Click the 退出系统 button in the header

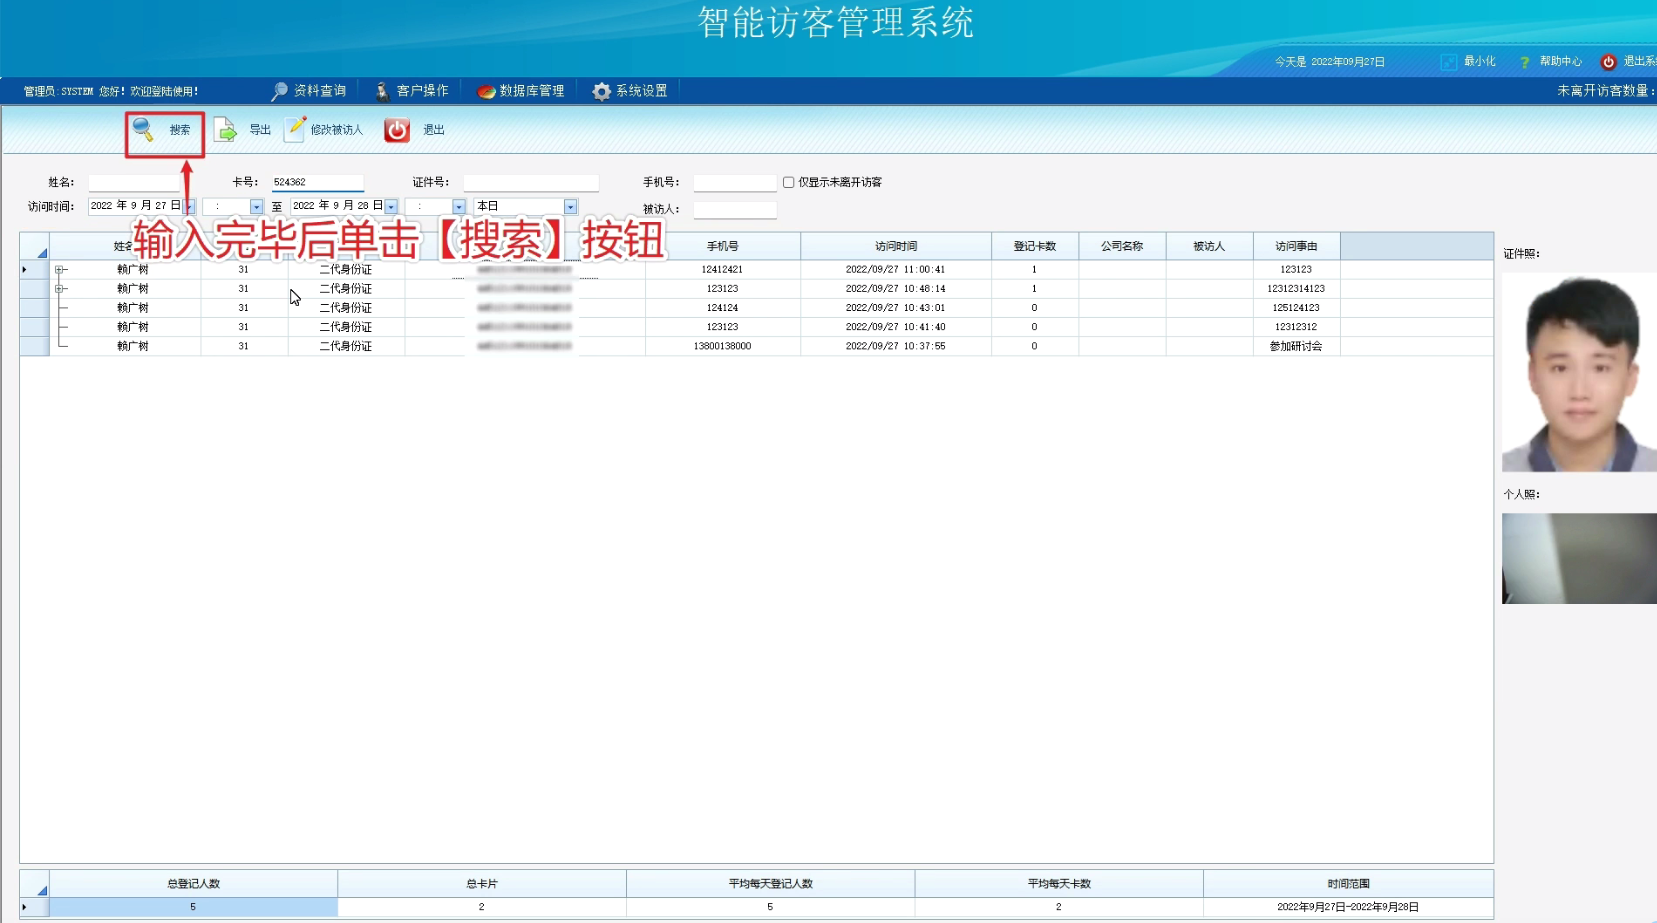coord(1630,62)
